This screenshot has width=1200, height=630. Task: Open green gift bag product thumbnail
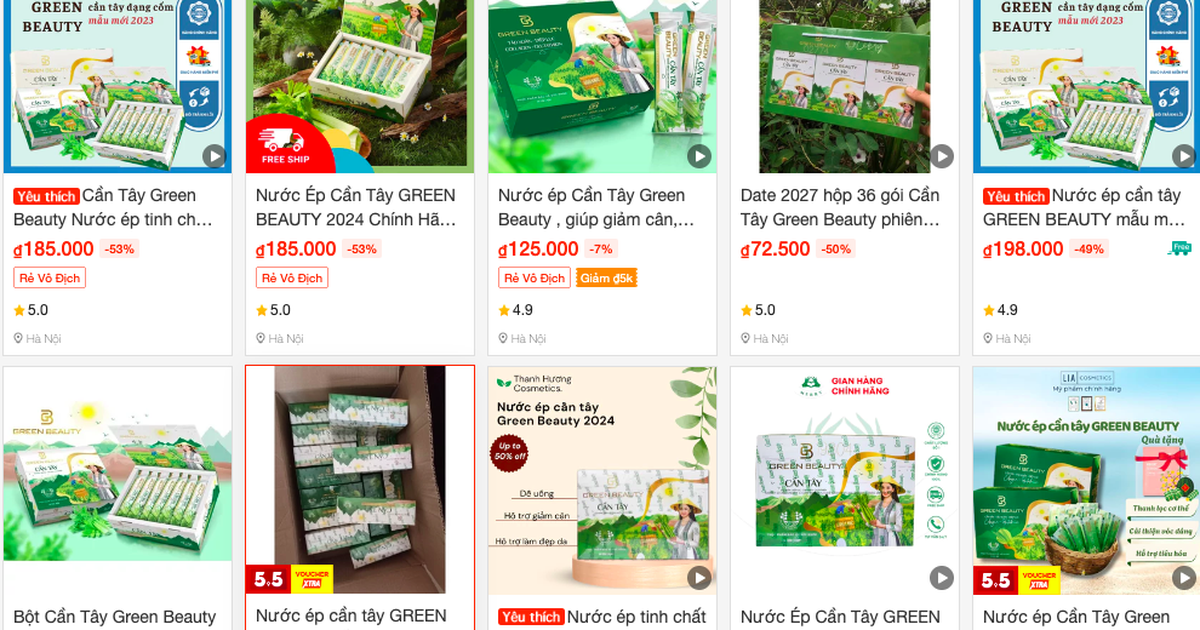844,86
